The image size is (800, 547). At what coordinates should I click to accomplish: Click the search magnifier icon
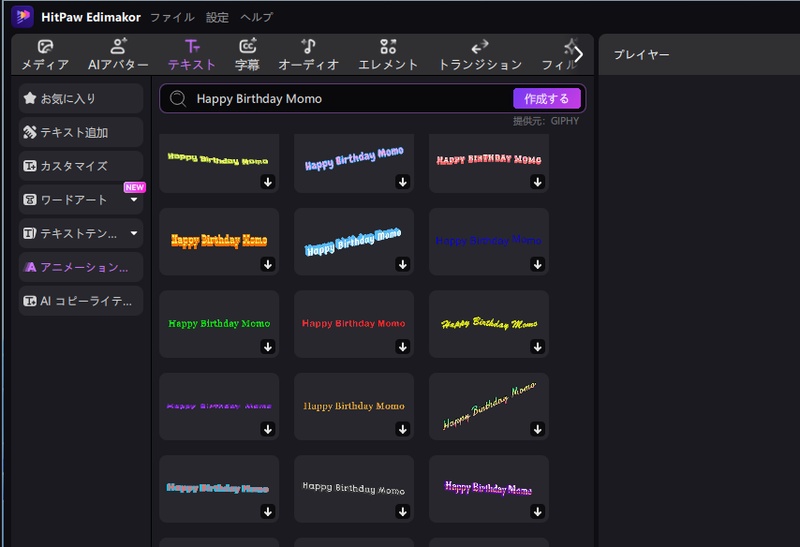[x=178, y=98]
